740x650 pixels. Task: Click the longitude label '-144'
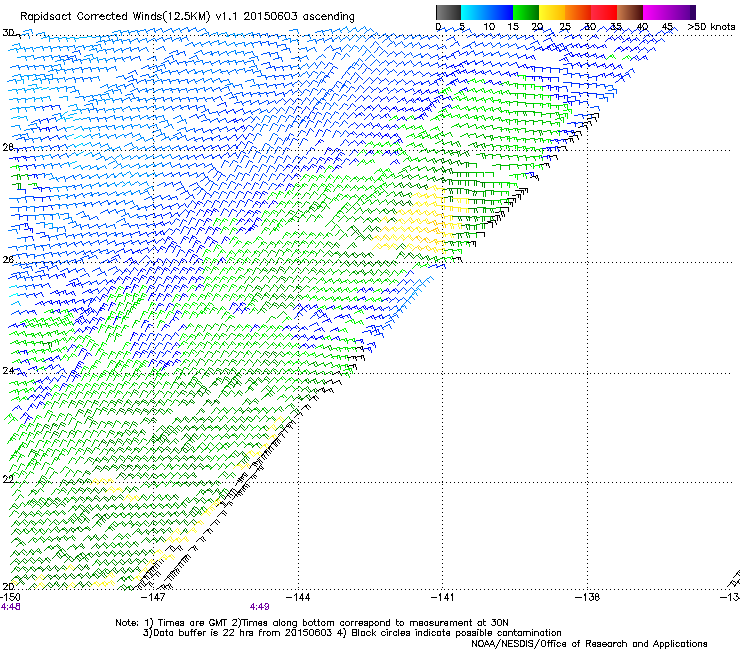[298, 597]
